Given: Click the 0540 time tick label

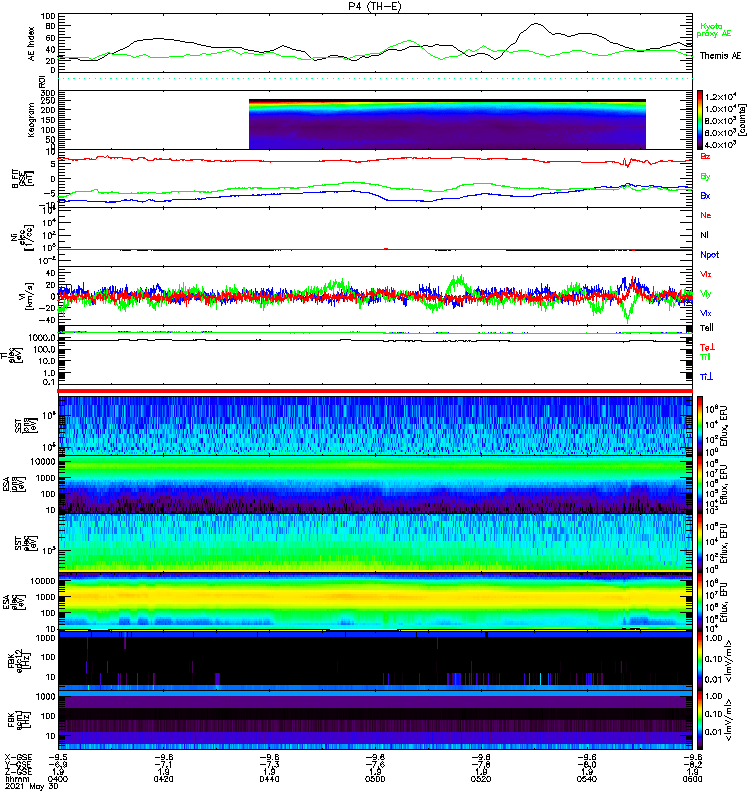Looking at the screenshot, I should (587, 779).
